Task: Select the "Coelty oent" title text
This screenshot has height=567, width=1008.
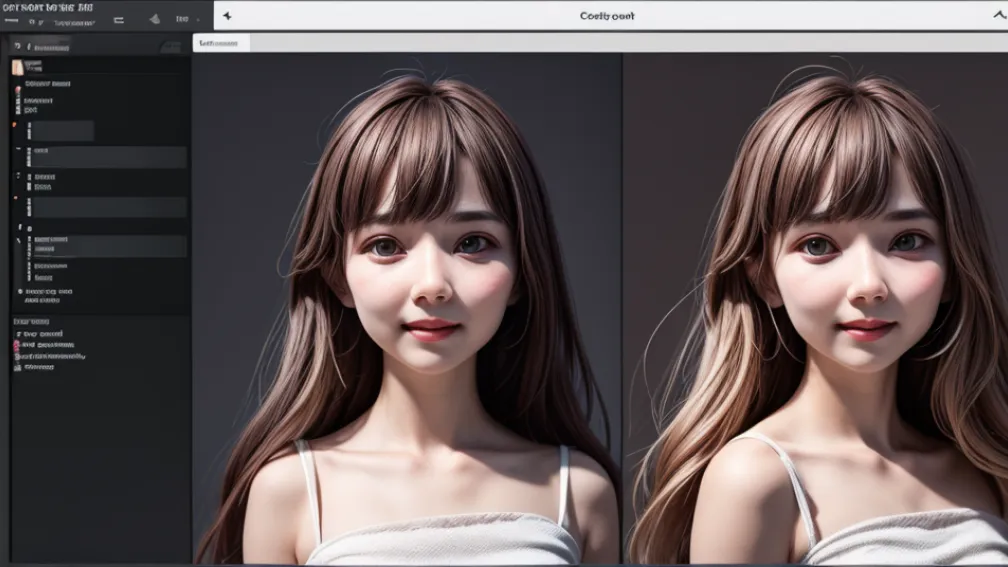Action: point(607,16)
